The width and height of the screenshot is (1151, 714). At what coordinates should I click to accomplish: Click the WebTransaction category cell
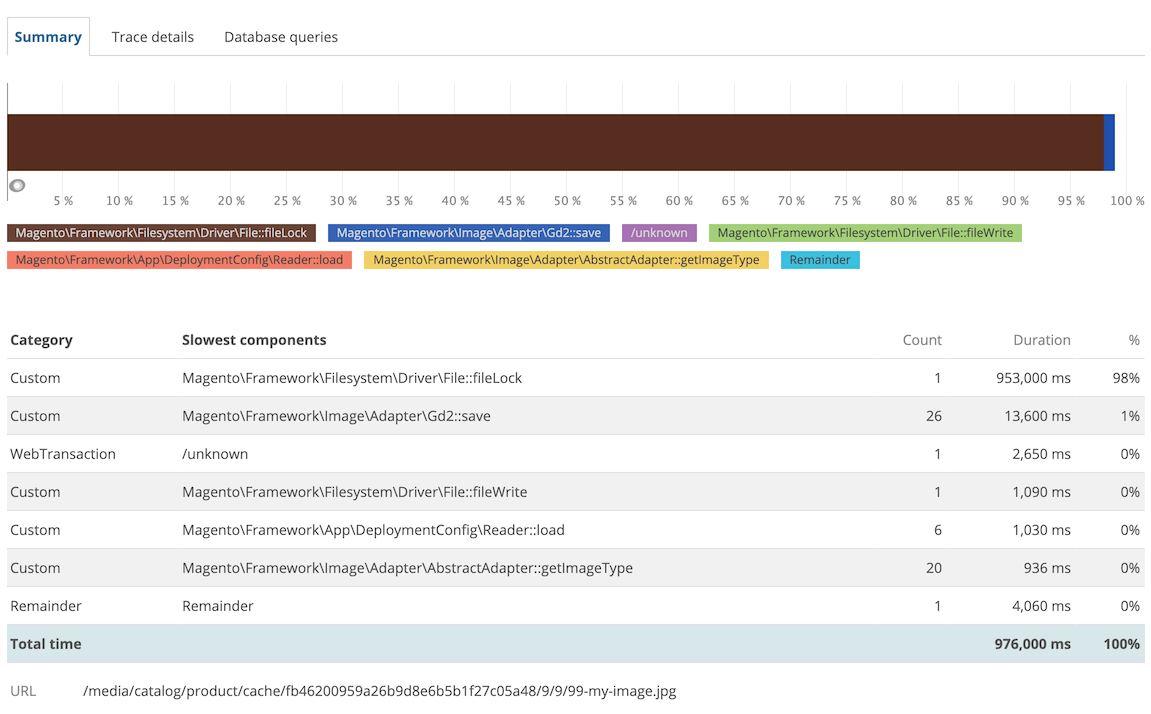[x=62, y=454]
